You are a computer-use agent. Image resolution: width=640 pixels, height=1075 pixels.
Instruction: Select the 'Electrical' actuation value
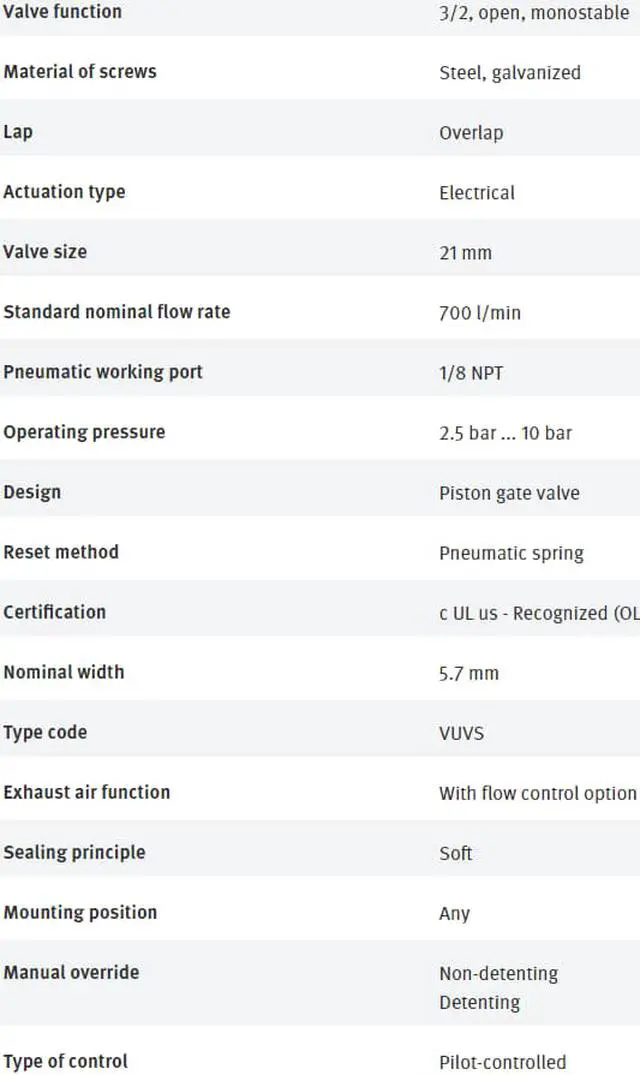tap(477, 193)
